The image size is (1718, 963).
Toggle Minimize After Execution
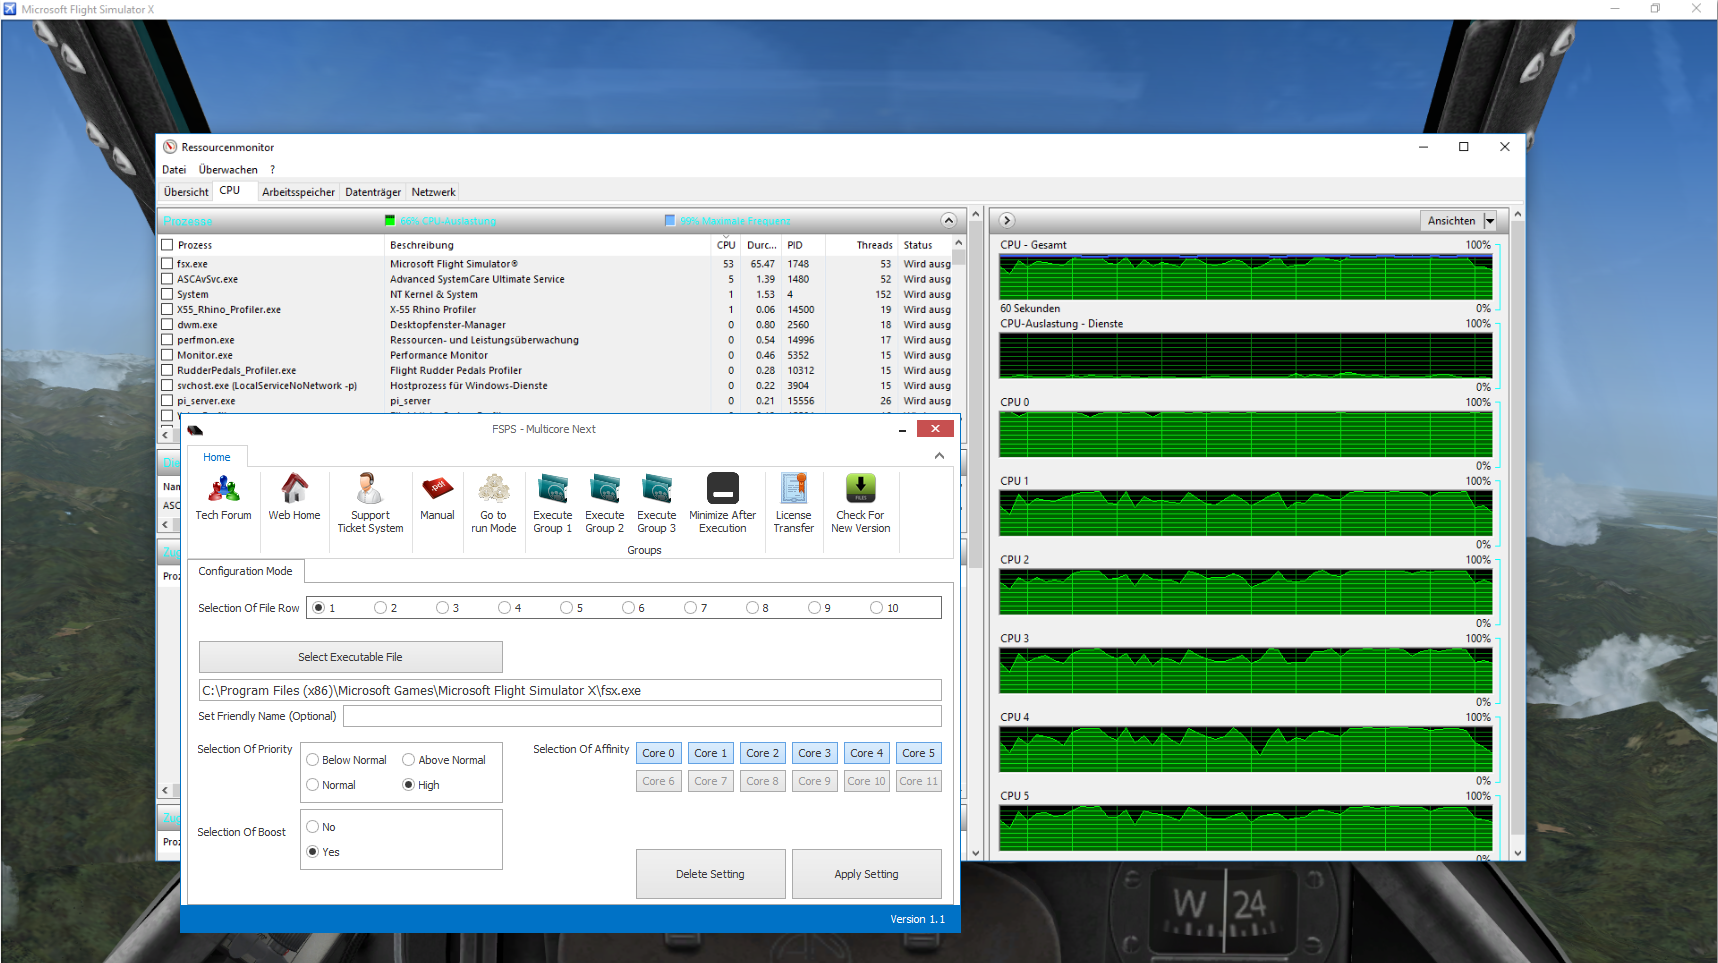point(722,489)
